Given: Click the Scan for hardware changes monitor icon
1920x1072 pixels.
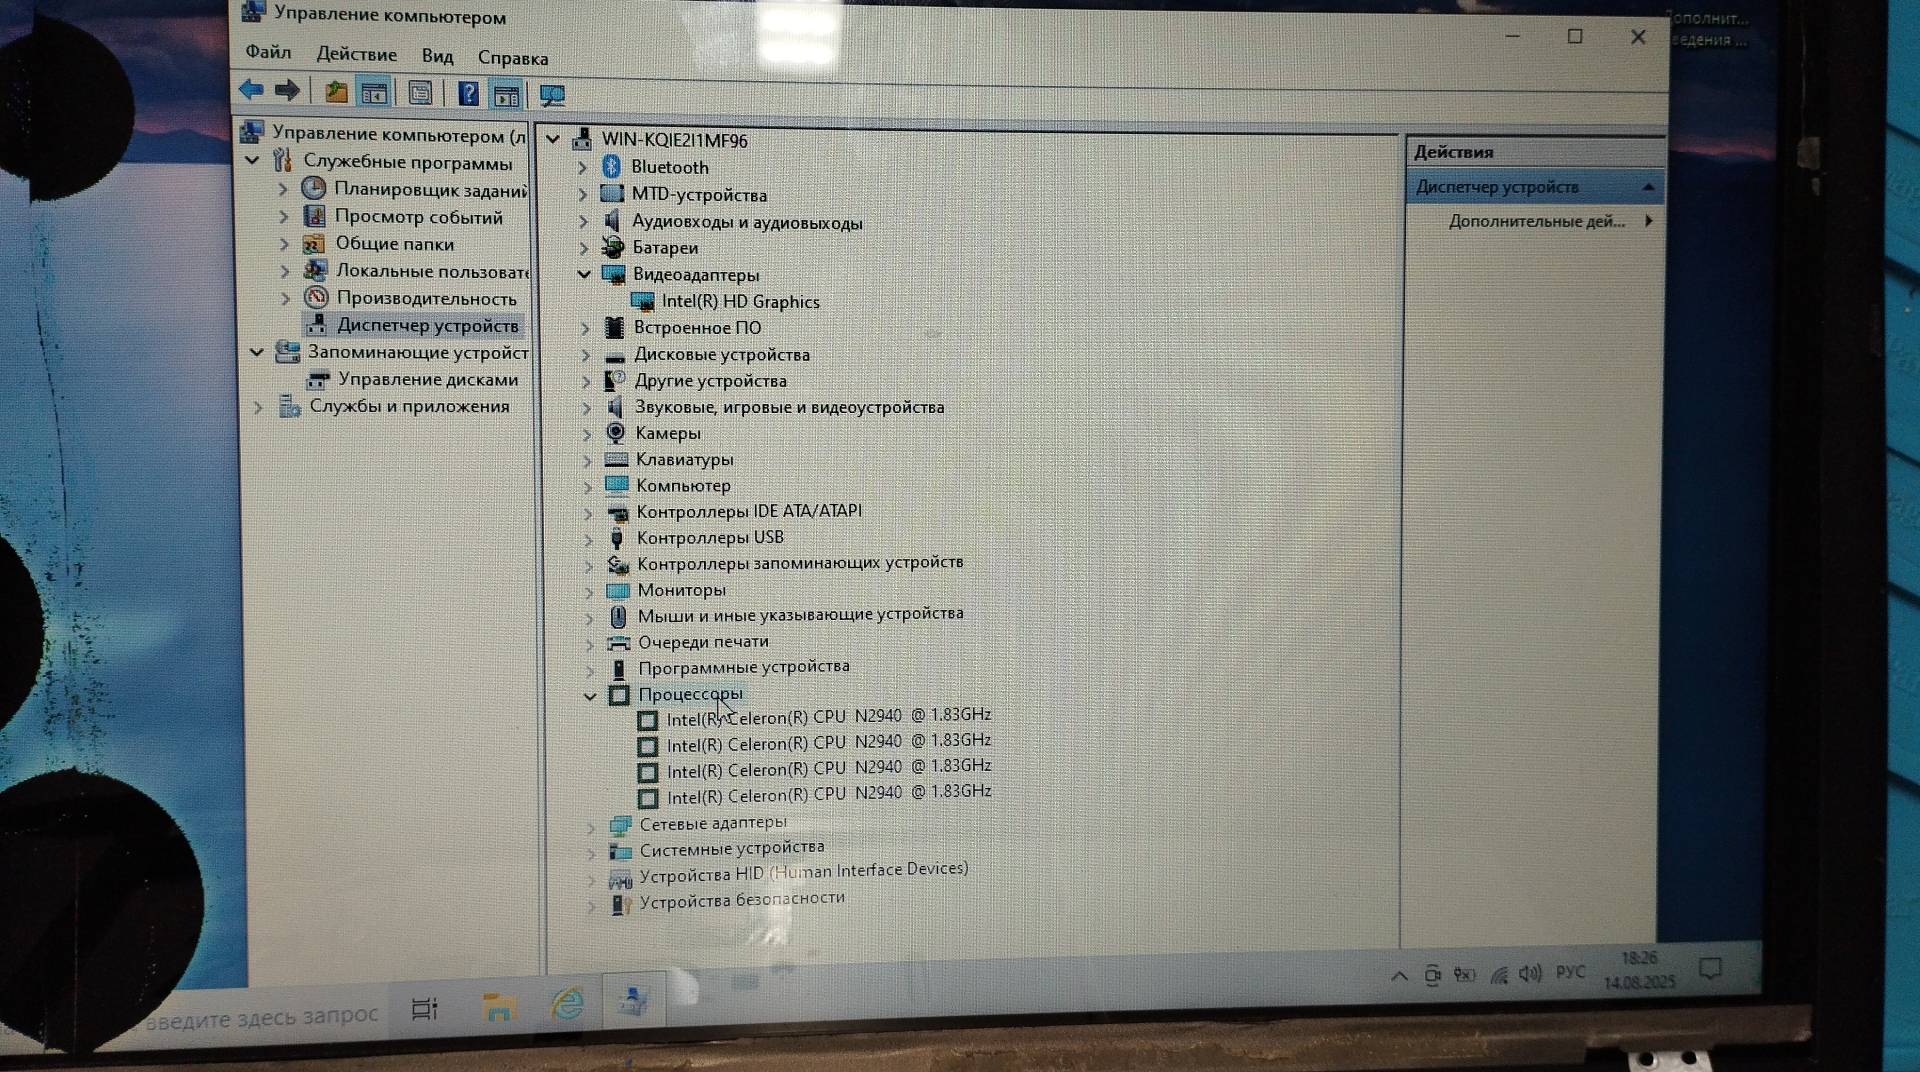Looking at the screenshot, I should [x=552, y=96].
